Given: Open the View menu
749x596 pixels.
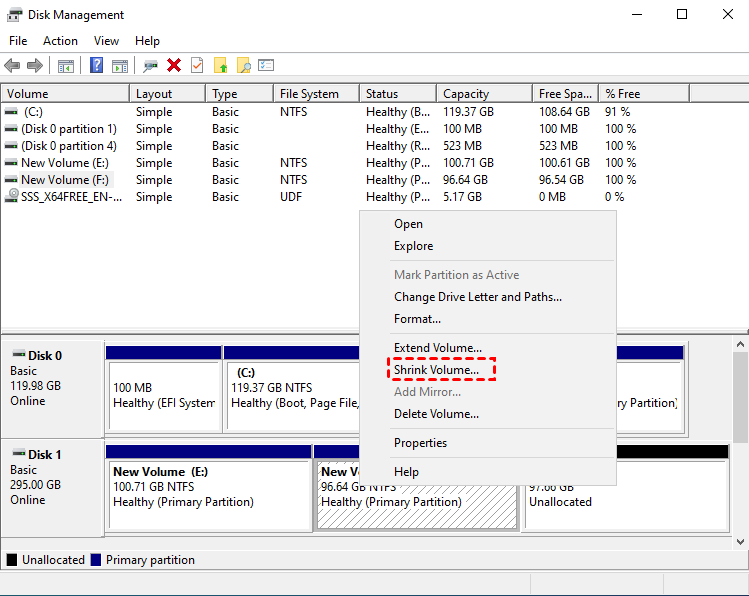Looking at the screenshot, I should [106, 41].
